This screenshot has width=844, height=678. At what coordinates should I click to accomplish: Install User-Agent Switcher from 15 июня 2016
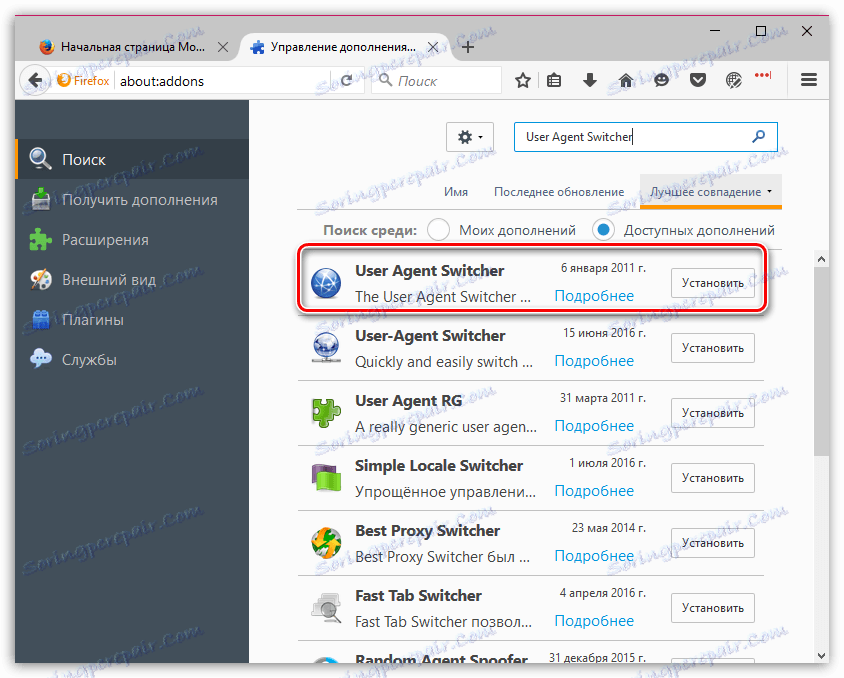713,348
